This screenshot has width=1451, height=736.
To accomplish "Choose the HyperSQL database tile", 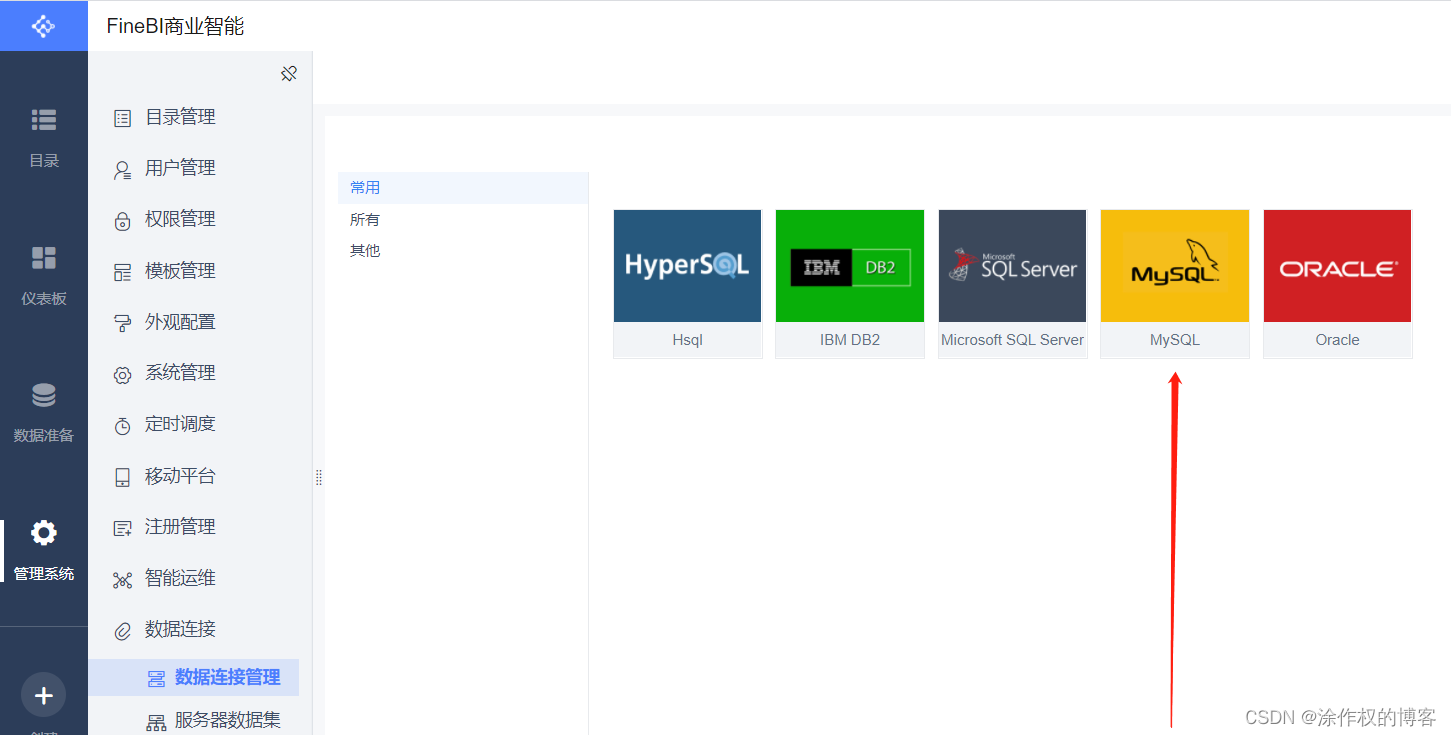I will pyautogui.click(x=688, y=284).
